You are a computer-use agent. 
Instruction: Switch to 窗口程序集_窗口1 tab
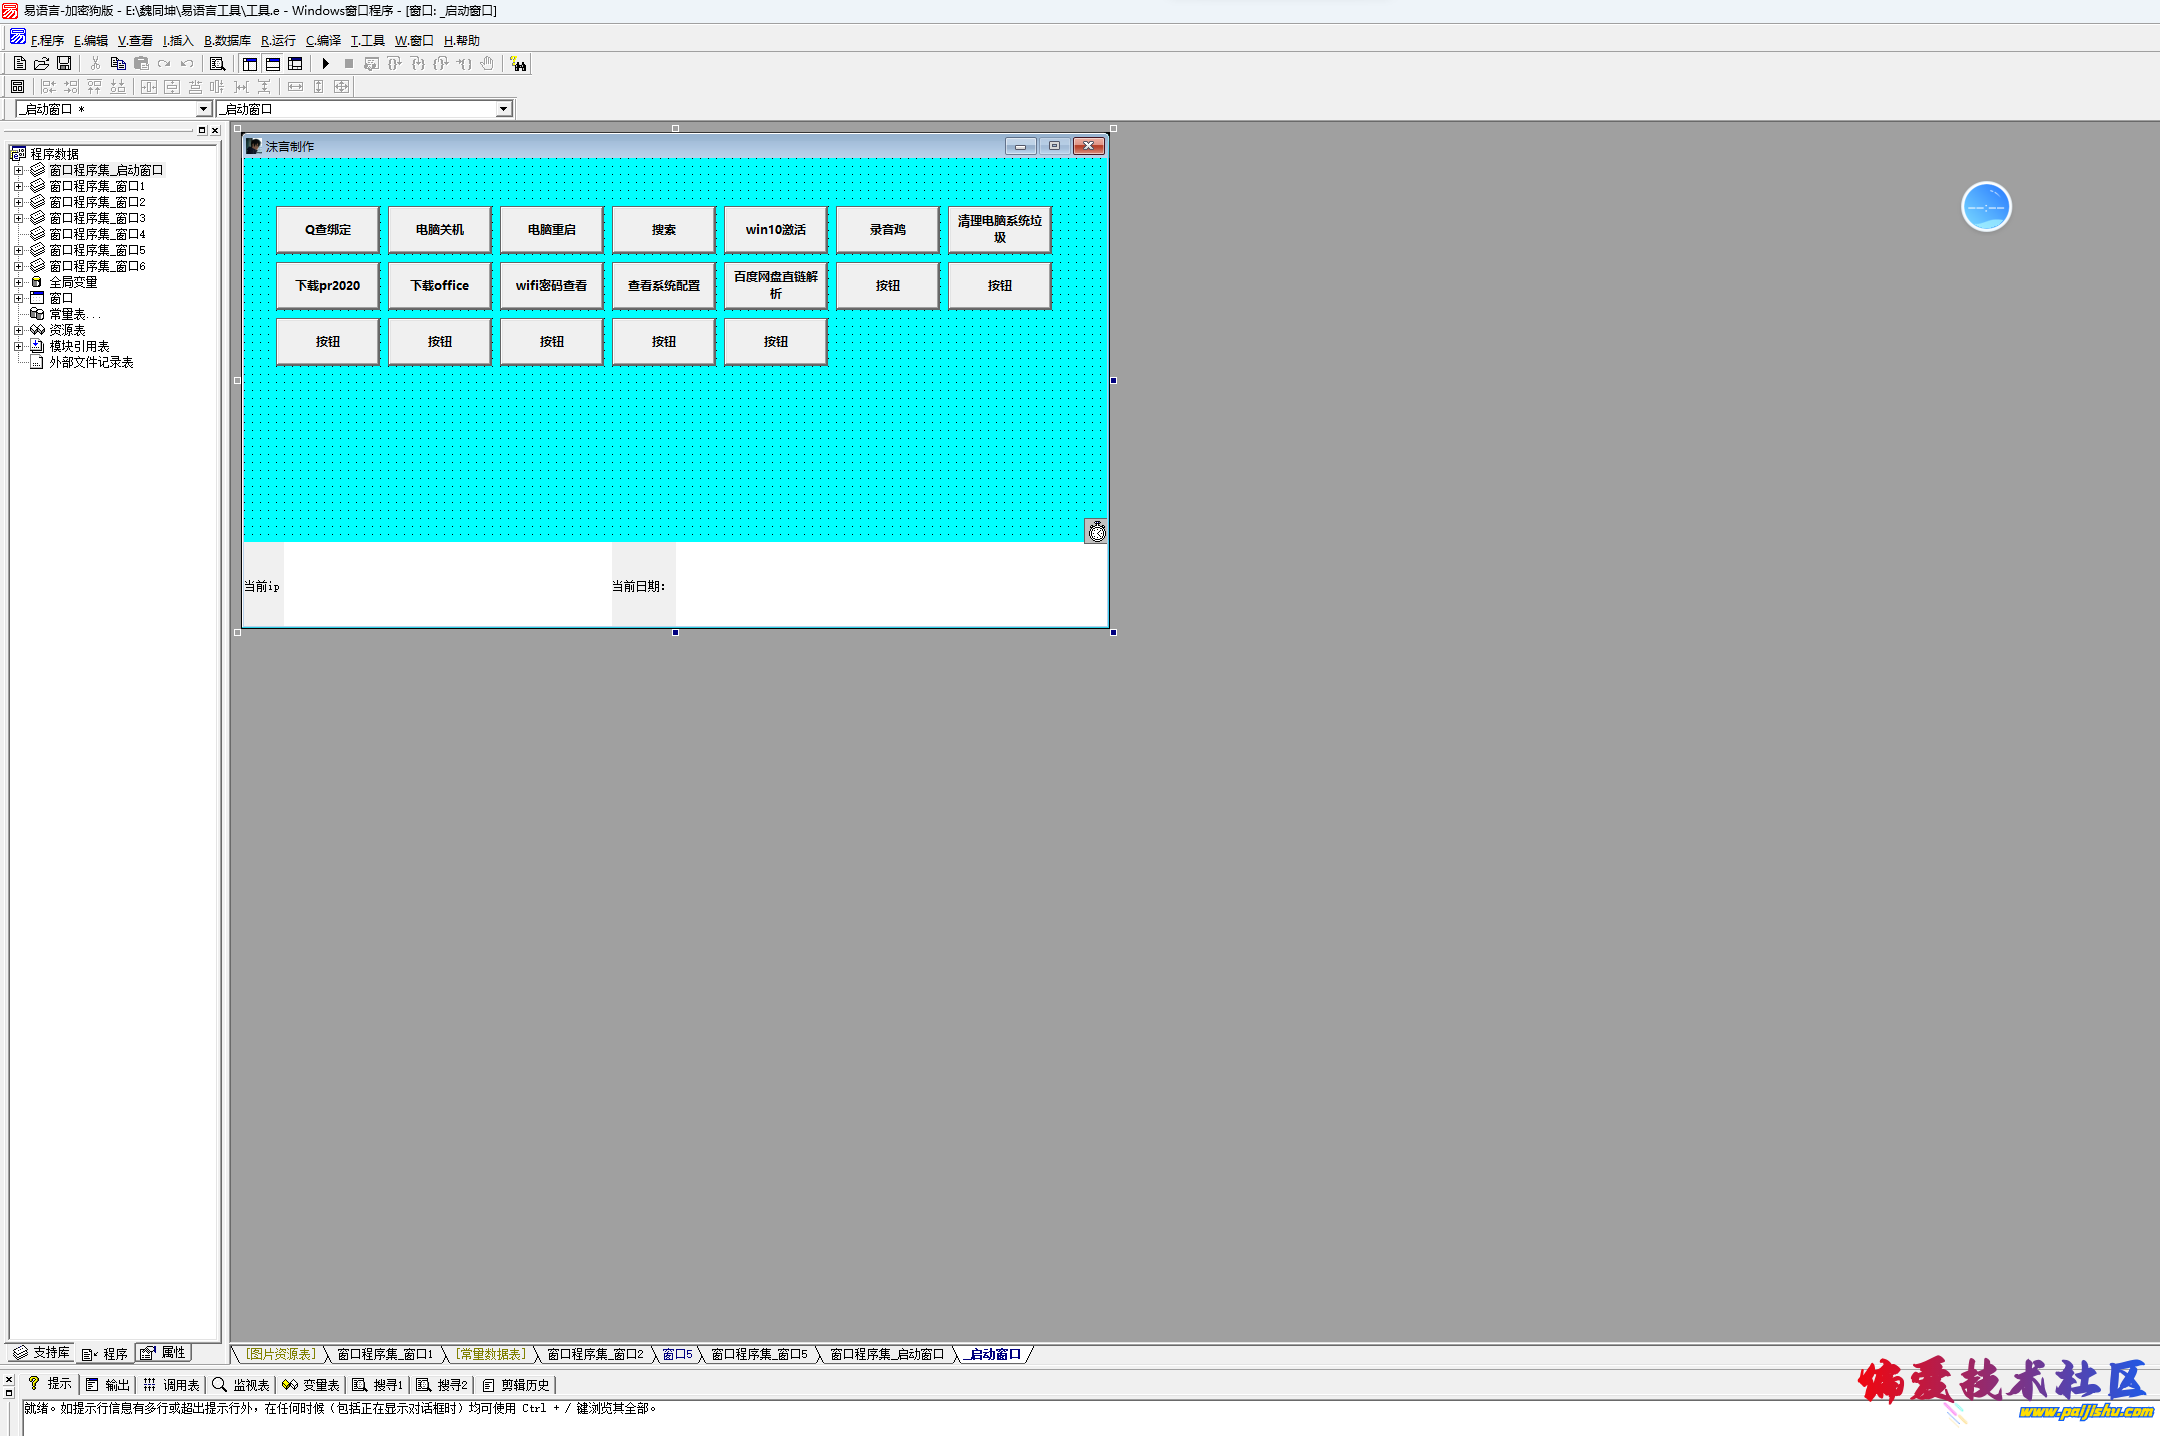[x=385, y=1354]
